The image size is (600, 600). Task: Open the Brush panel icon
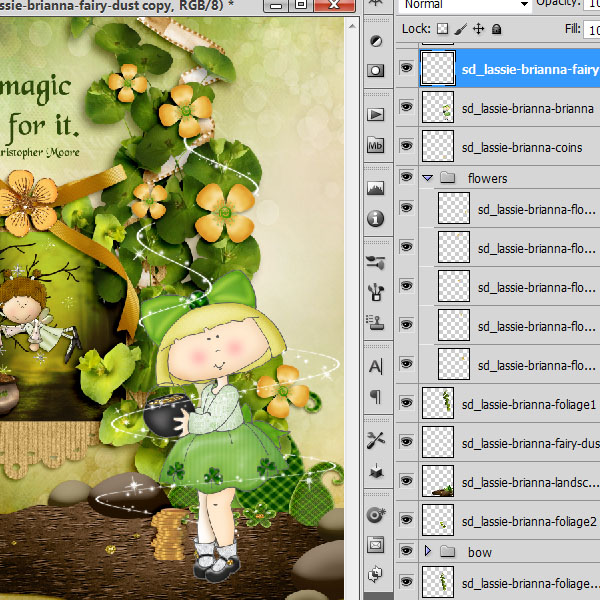(x=376, y=262)
